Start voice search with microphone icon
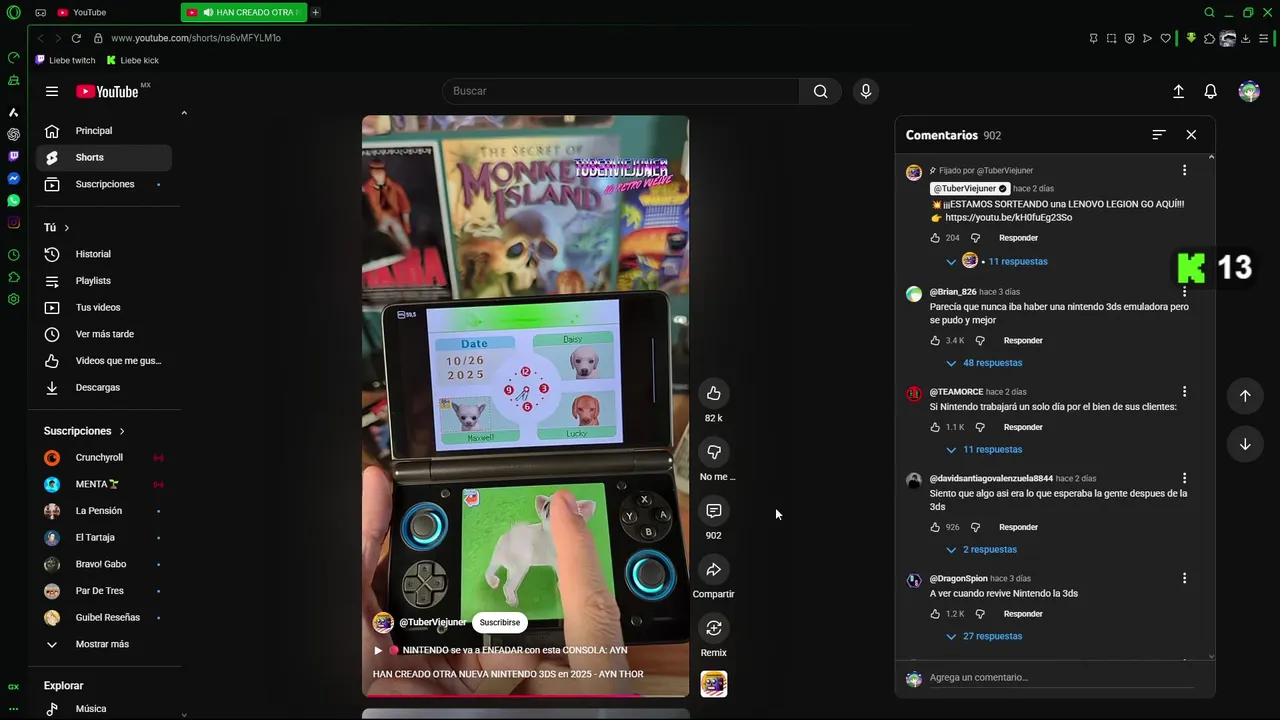Viewport: 1280px width, 720px height. pos(866,91)
